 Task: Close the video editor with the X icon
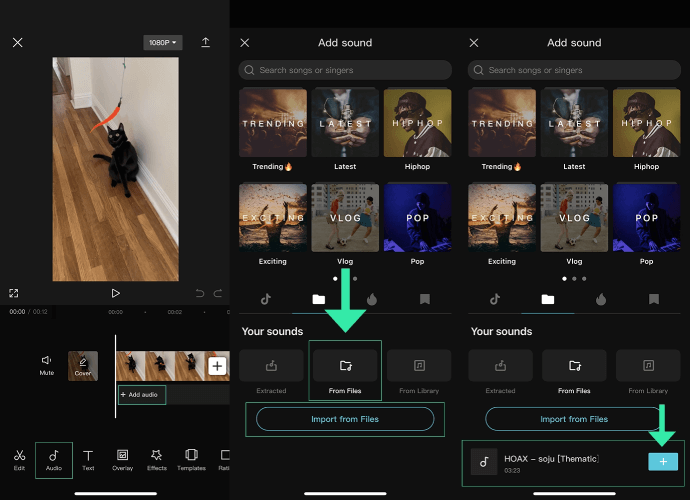(x=18, y=42)
